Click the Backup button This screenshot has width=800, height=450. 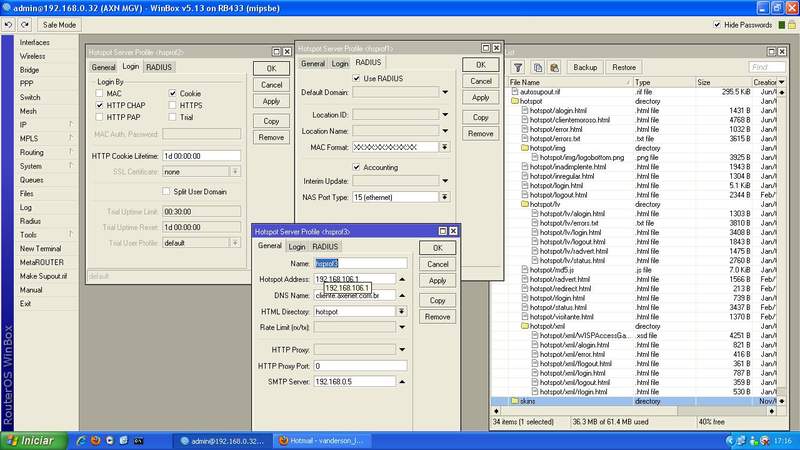coord(585,67)
